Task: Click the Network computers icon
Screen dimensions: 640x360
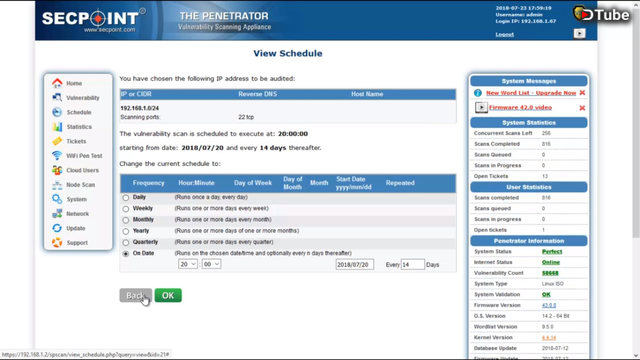Action: point(57,213)
